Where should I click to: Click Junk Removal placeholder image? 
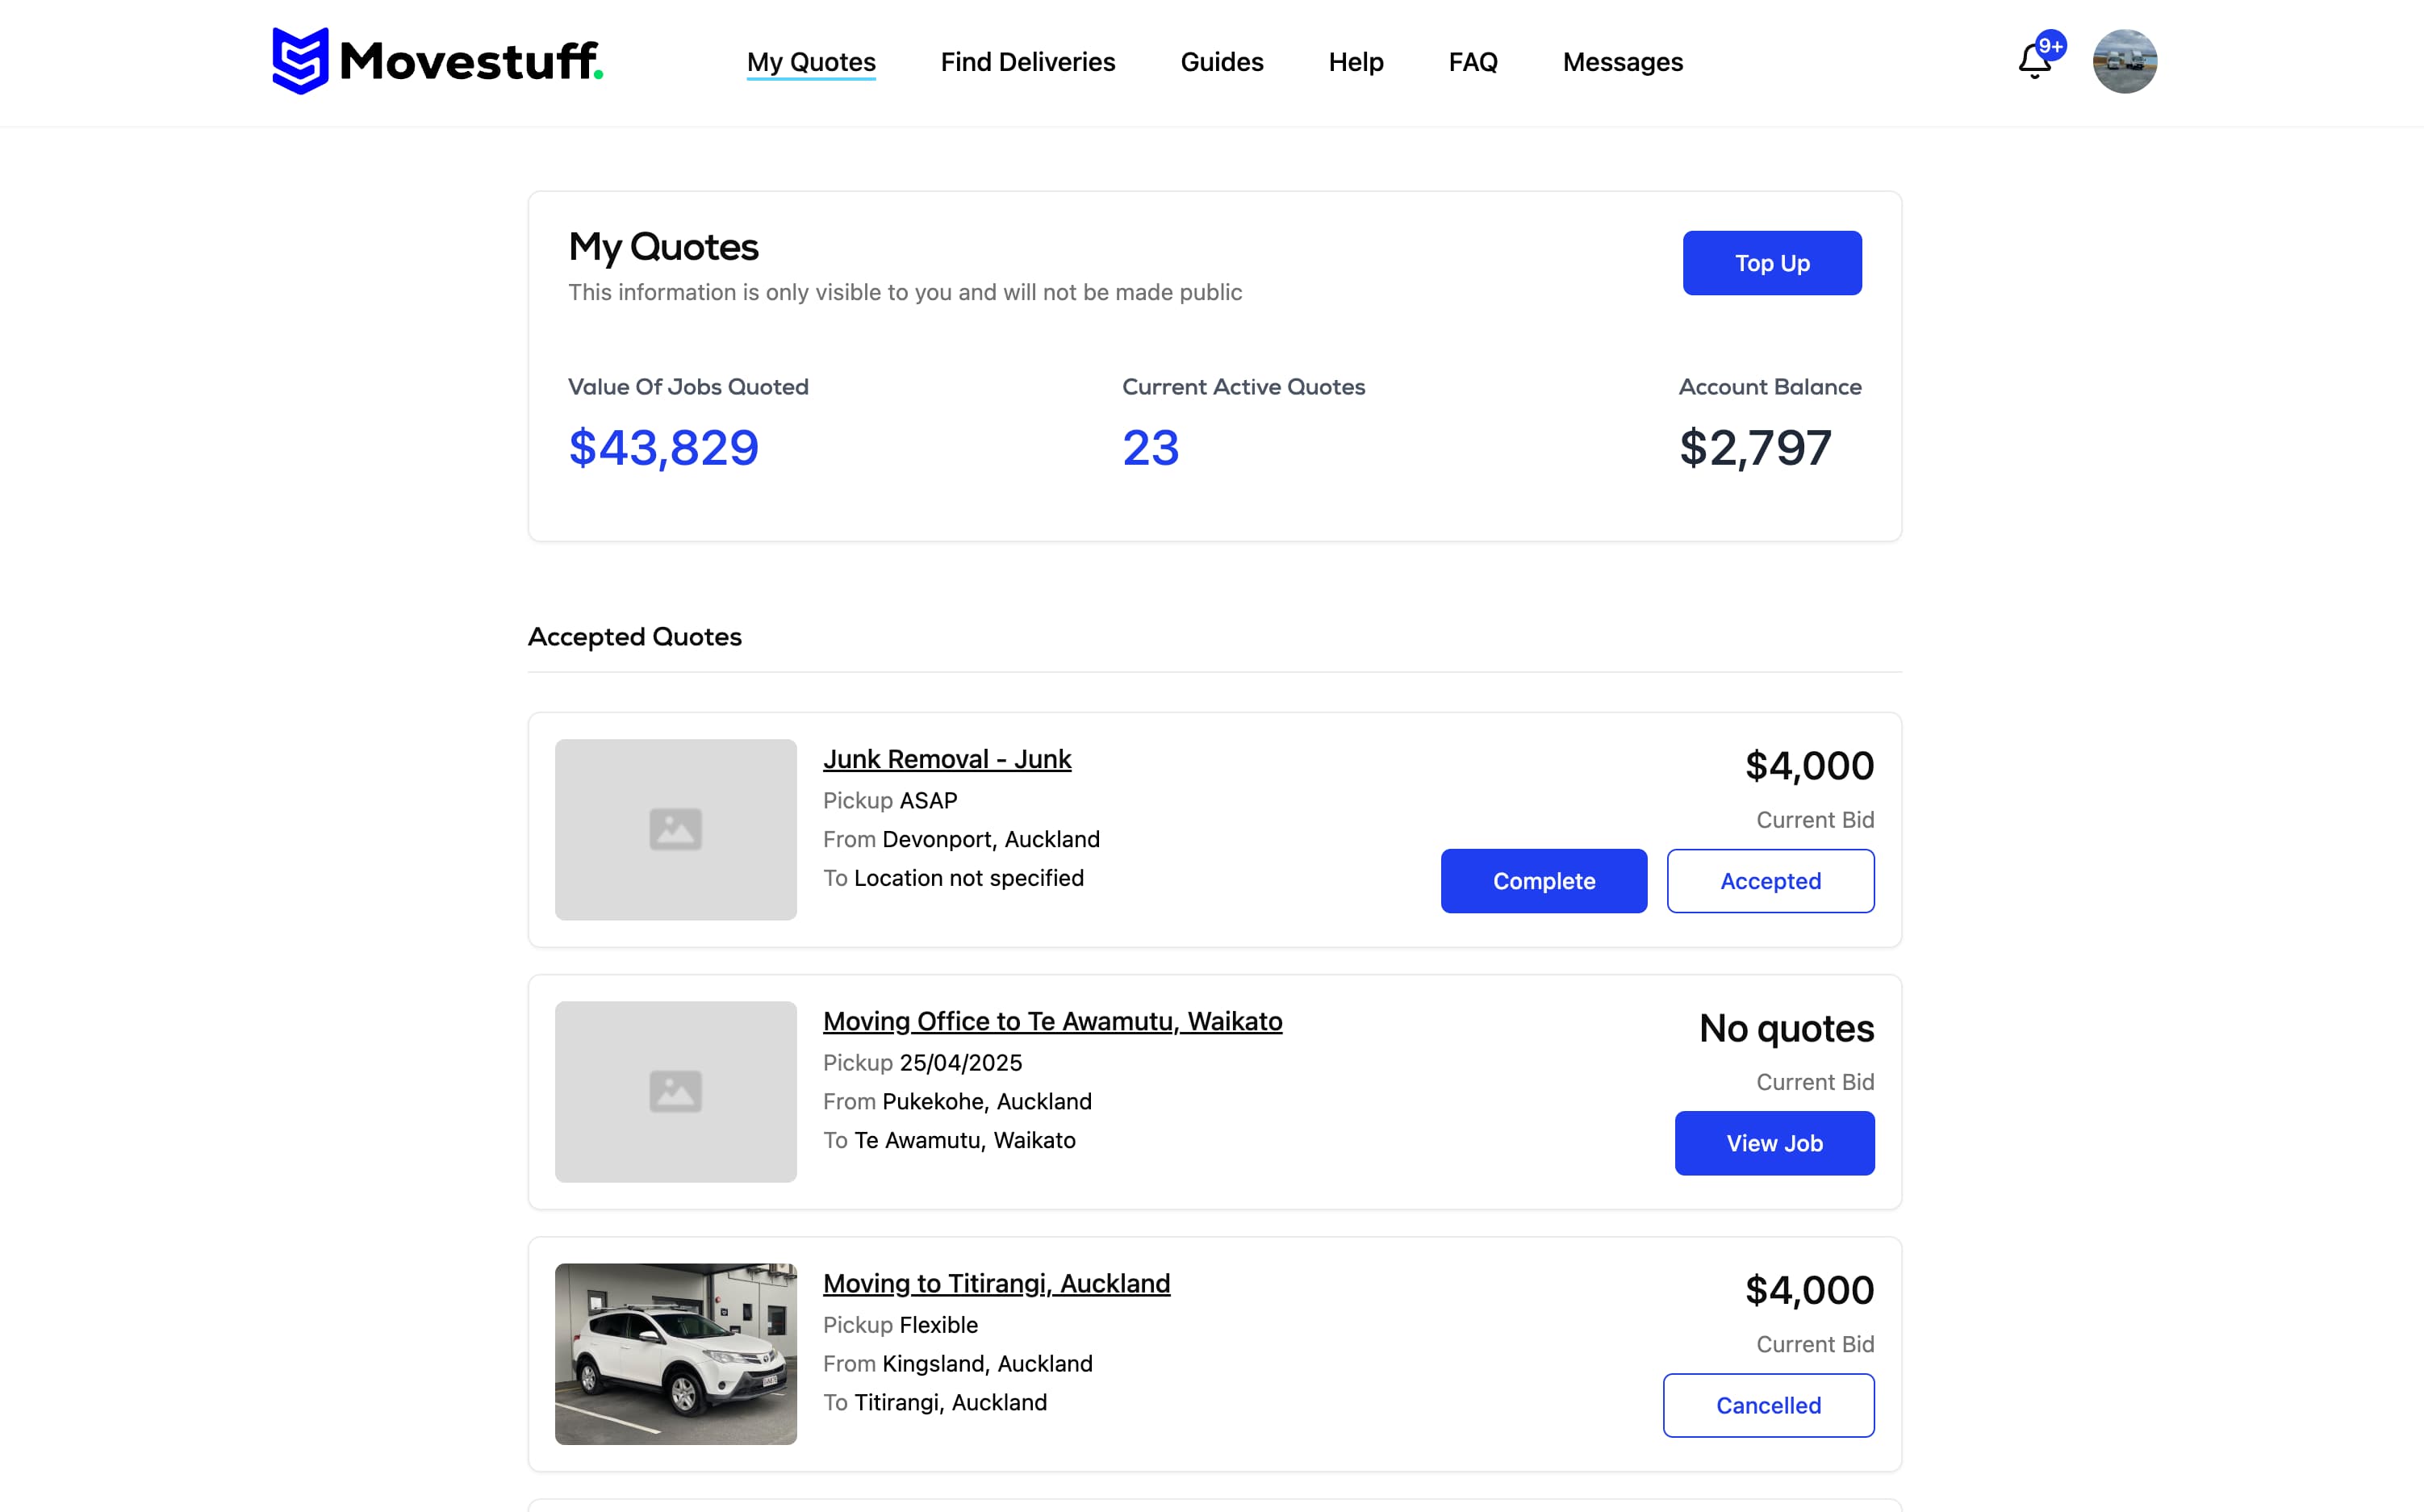click(x=675, y=829)
